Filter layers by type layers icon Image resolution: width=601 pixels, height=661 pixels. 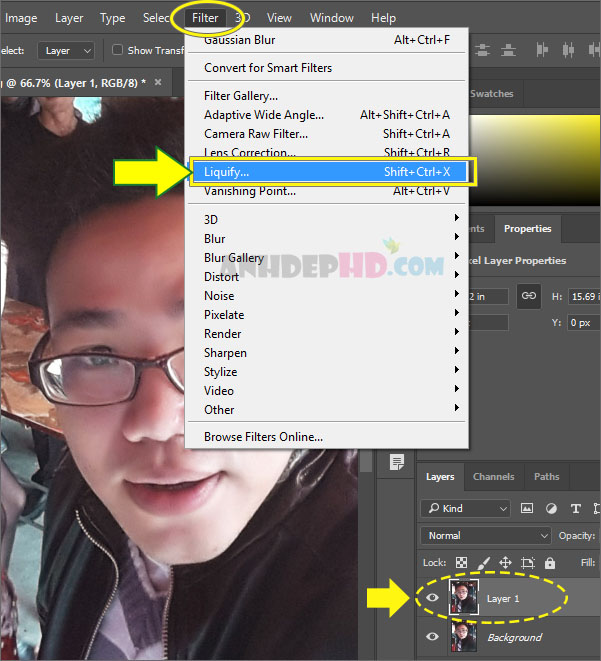pyautogui.click(x=576, y=509)
